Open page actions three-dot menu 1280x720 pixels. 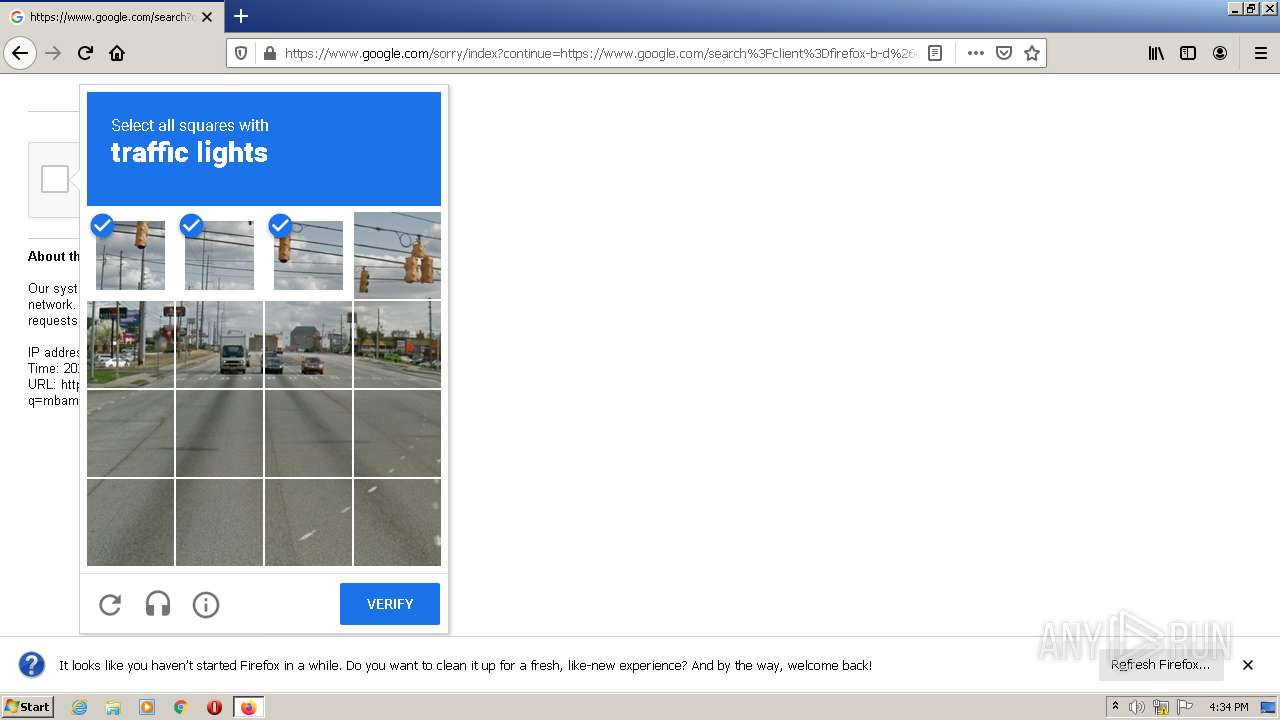(976, 53)
